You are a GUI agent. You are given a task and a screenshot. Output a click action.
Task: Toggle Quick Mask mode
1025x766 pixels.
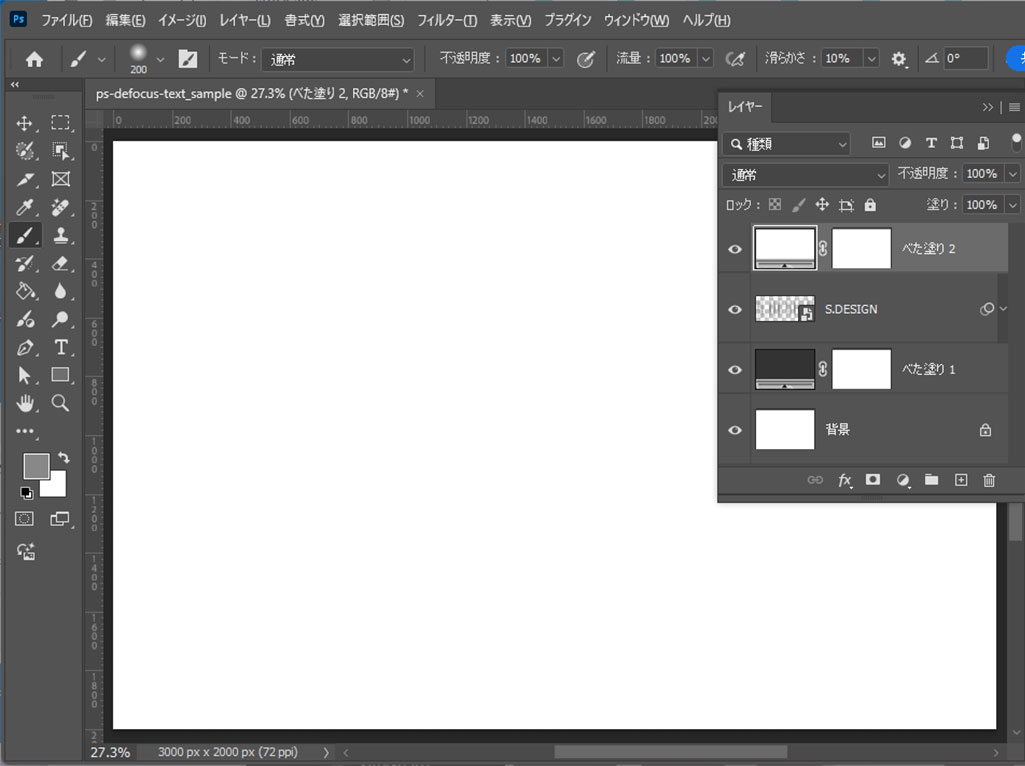click(24, 519)
